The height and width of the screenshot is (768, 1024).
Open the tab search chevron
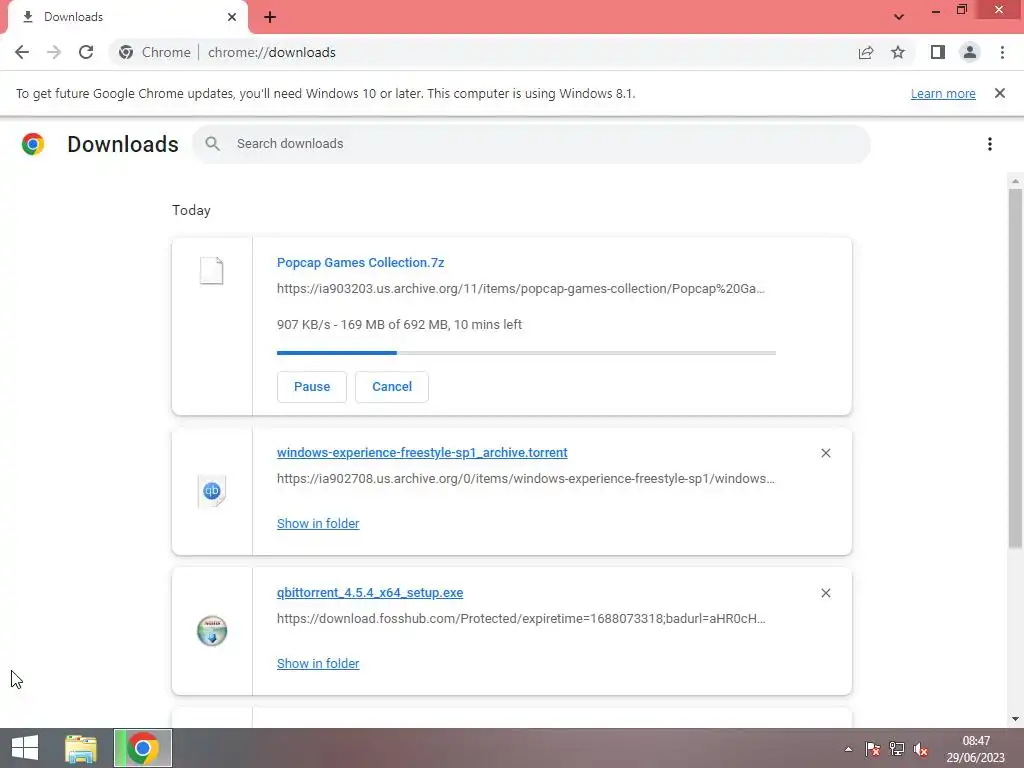pyautogui.click(x=899, y=17)
